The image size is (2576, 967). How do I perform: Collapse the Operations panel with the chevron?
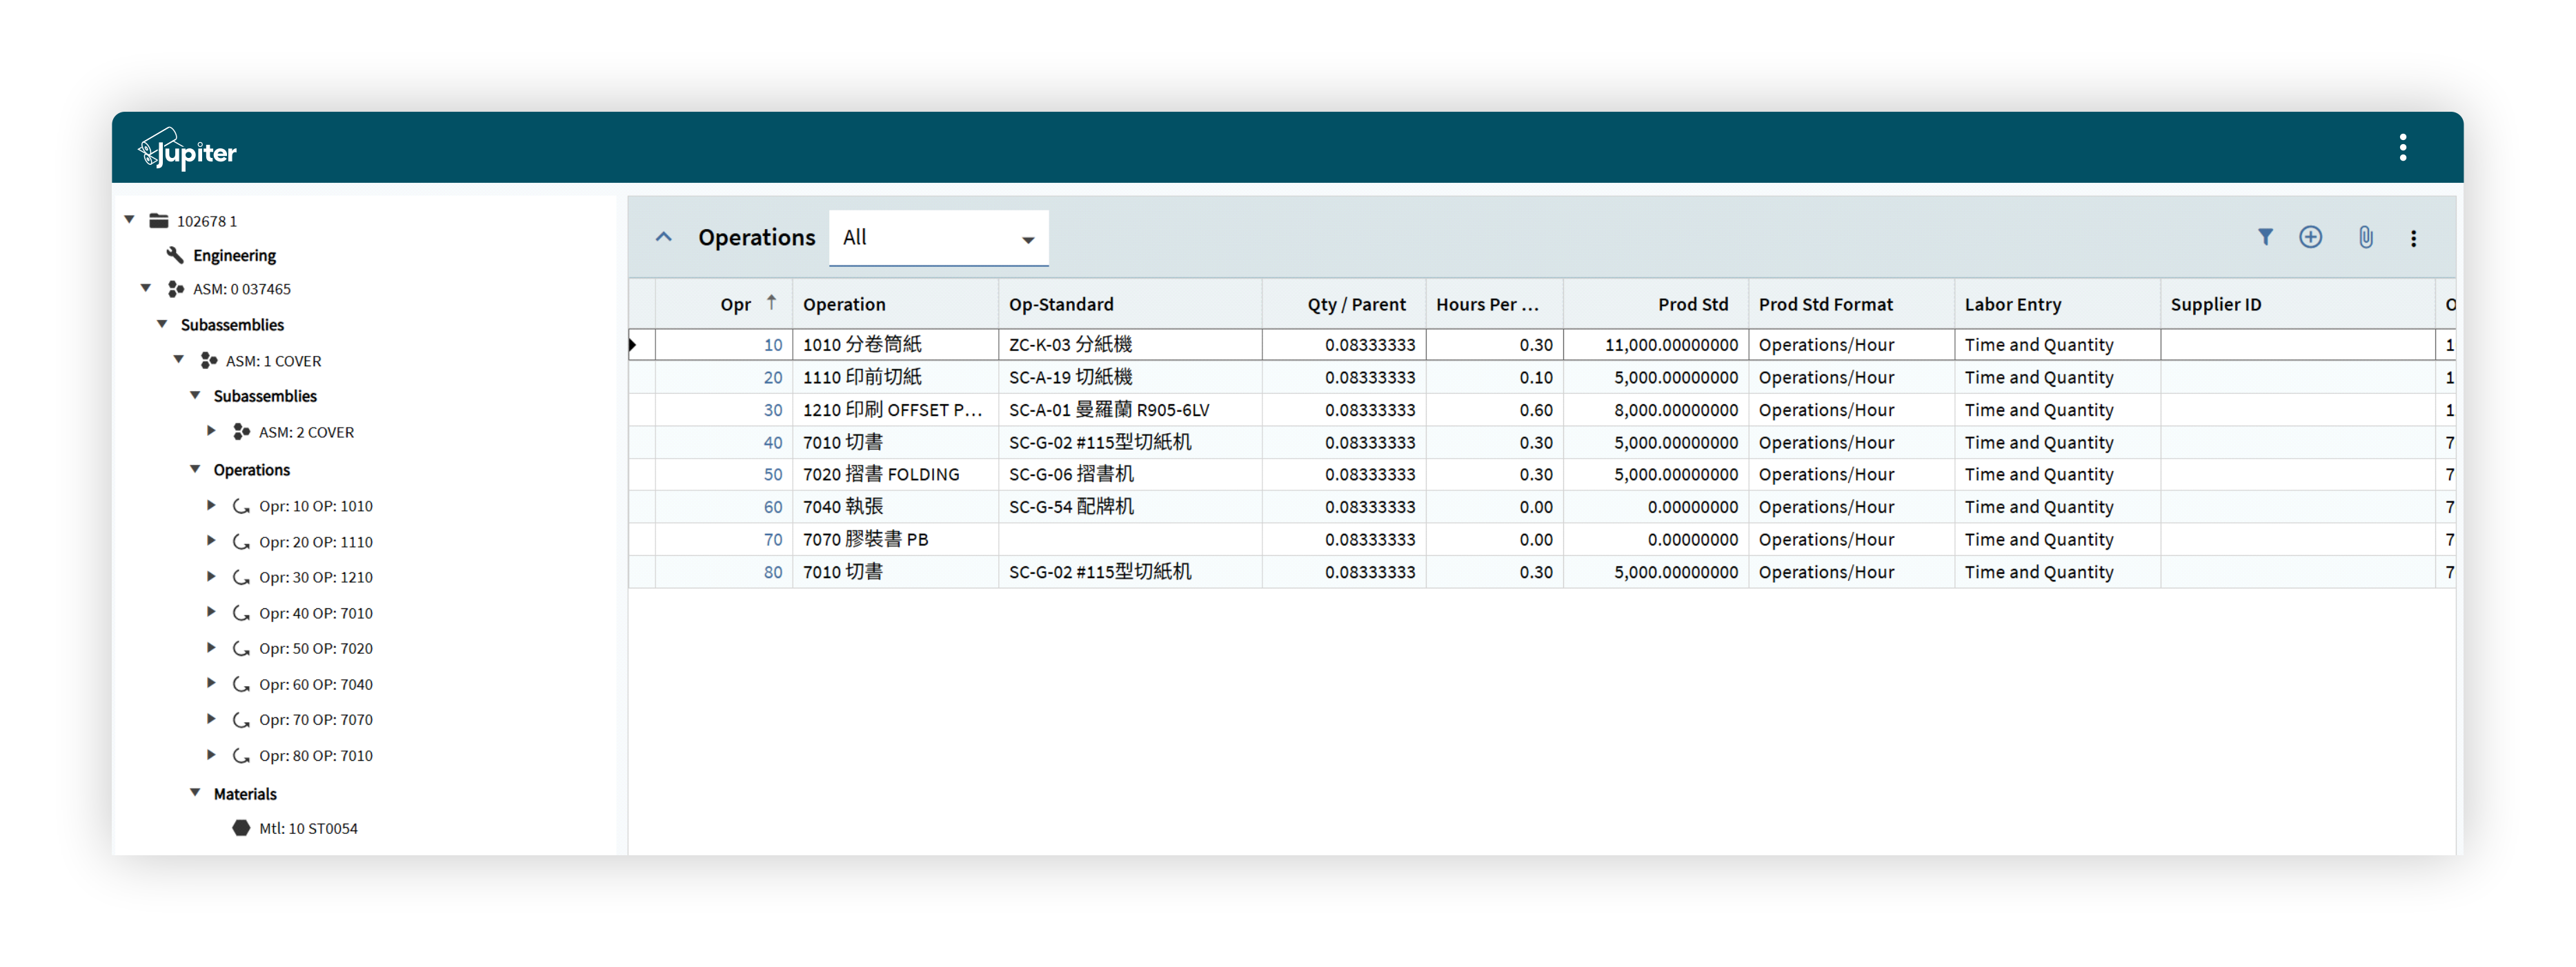[x=664, y=237]
